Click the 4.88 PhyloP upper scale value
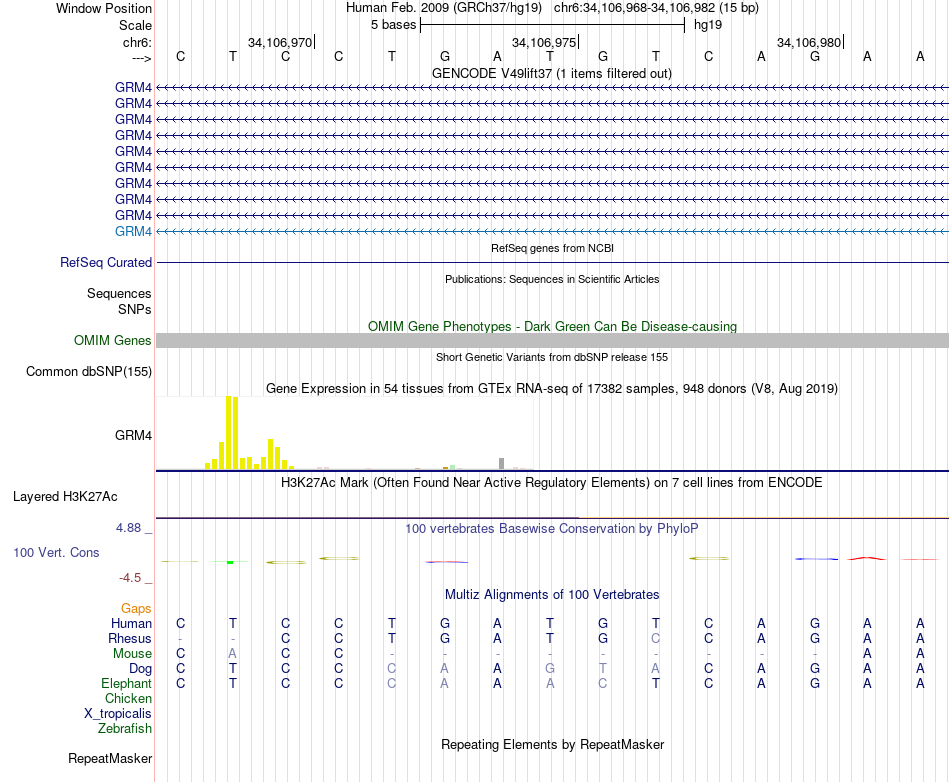This screenshot has width=950, height=782. (128, 528)
